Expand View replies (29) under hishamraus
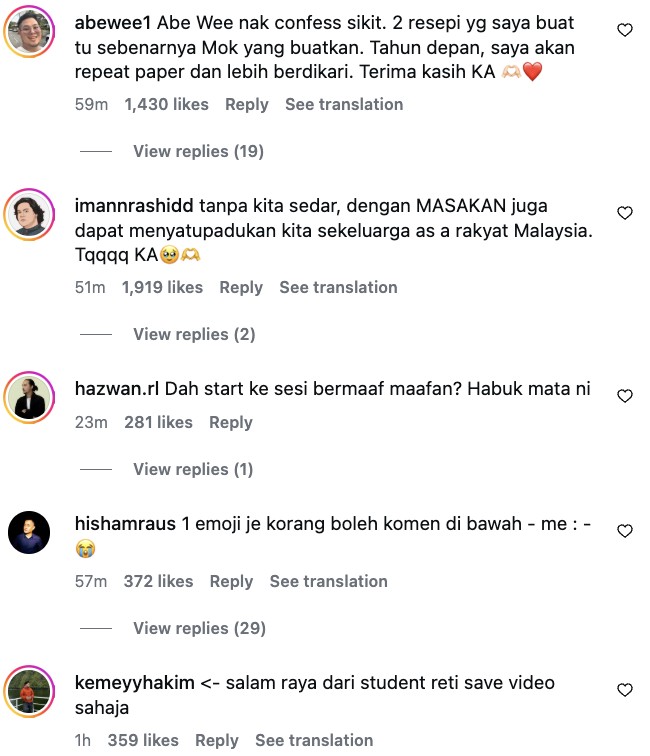Image resolution: width=650 pixels, height=756 pixels. (200, 628)
